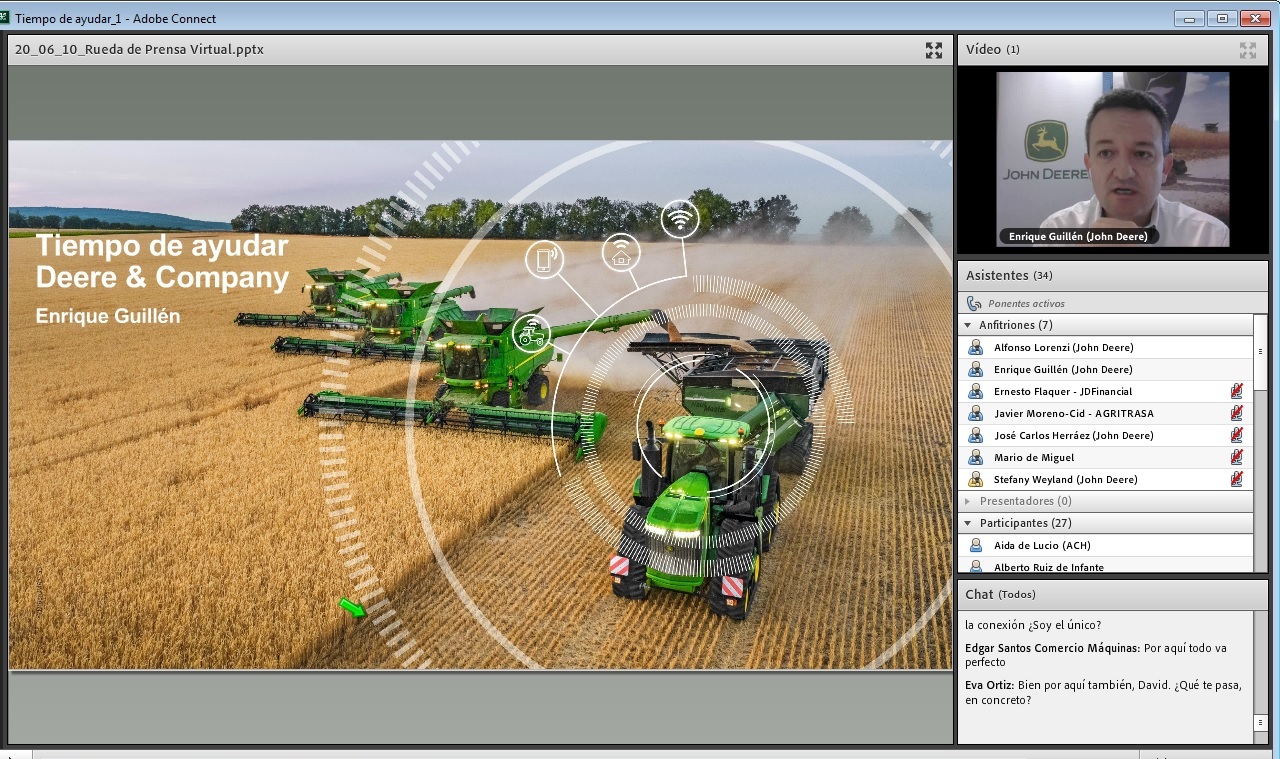Select Alfonso Lorenzi (John Deere) in attendees
1280x759 pixels.
(x=1106, y=348)
